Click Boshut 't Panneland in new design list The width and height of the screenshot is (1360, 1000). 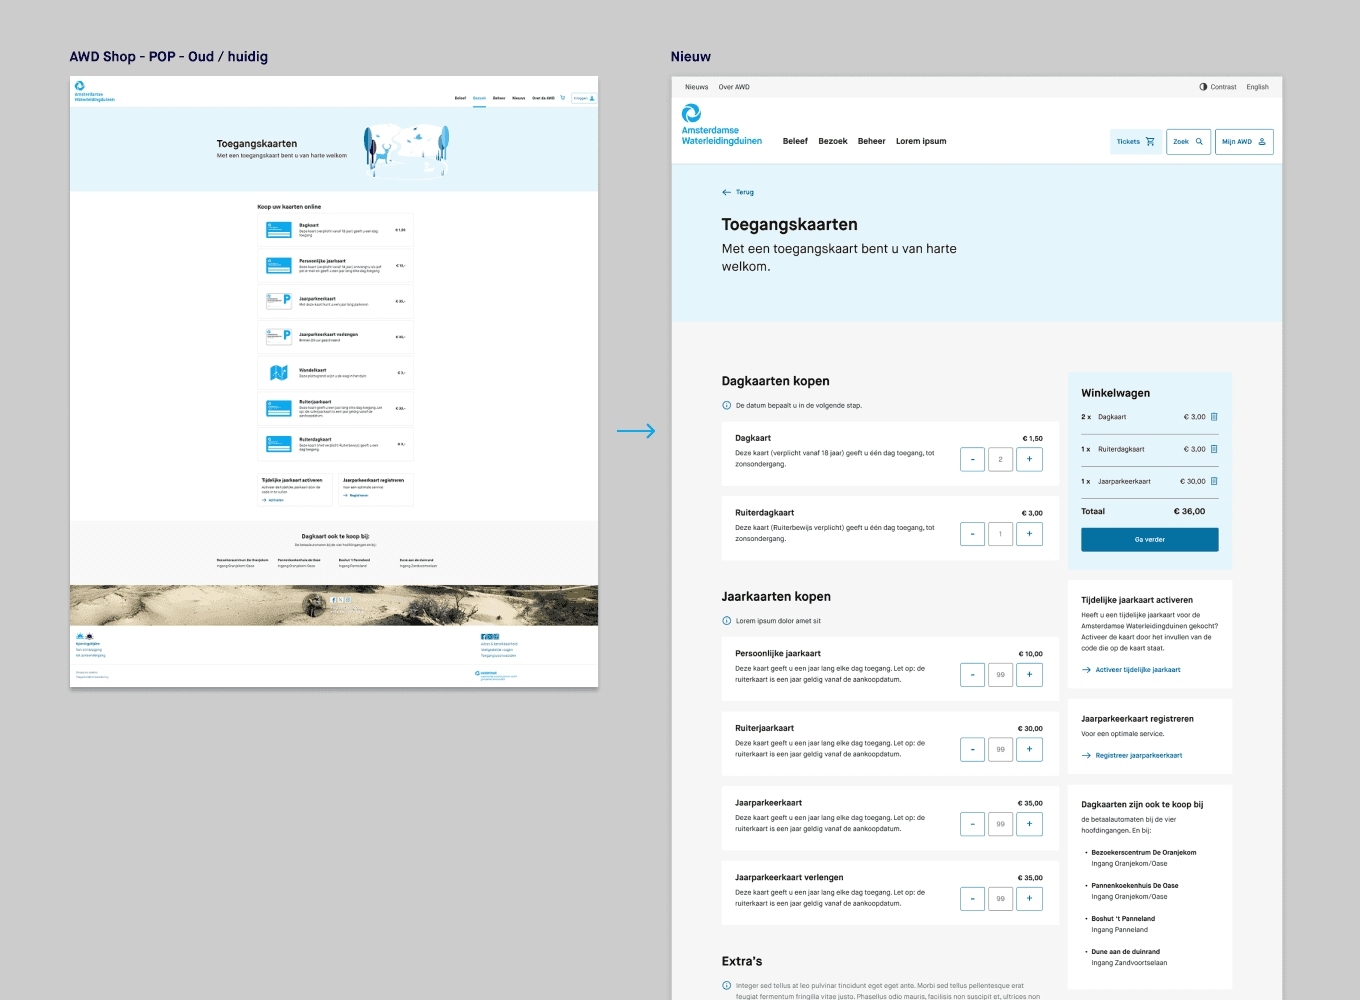[1123, 919]
